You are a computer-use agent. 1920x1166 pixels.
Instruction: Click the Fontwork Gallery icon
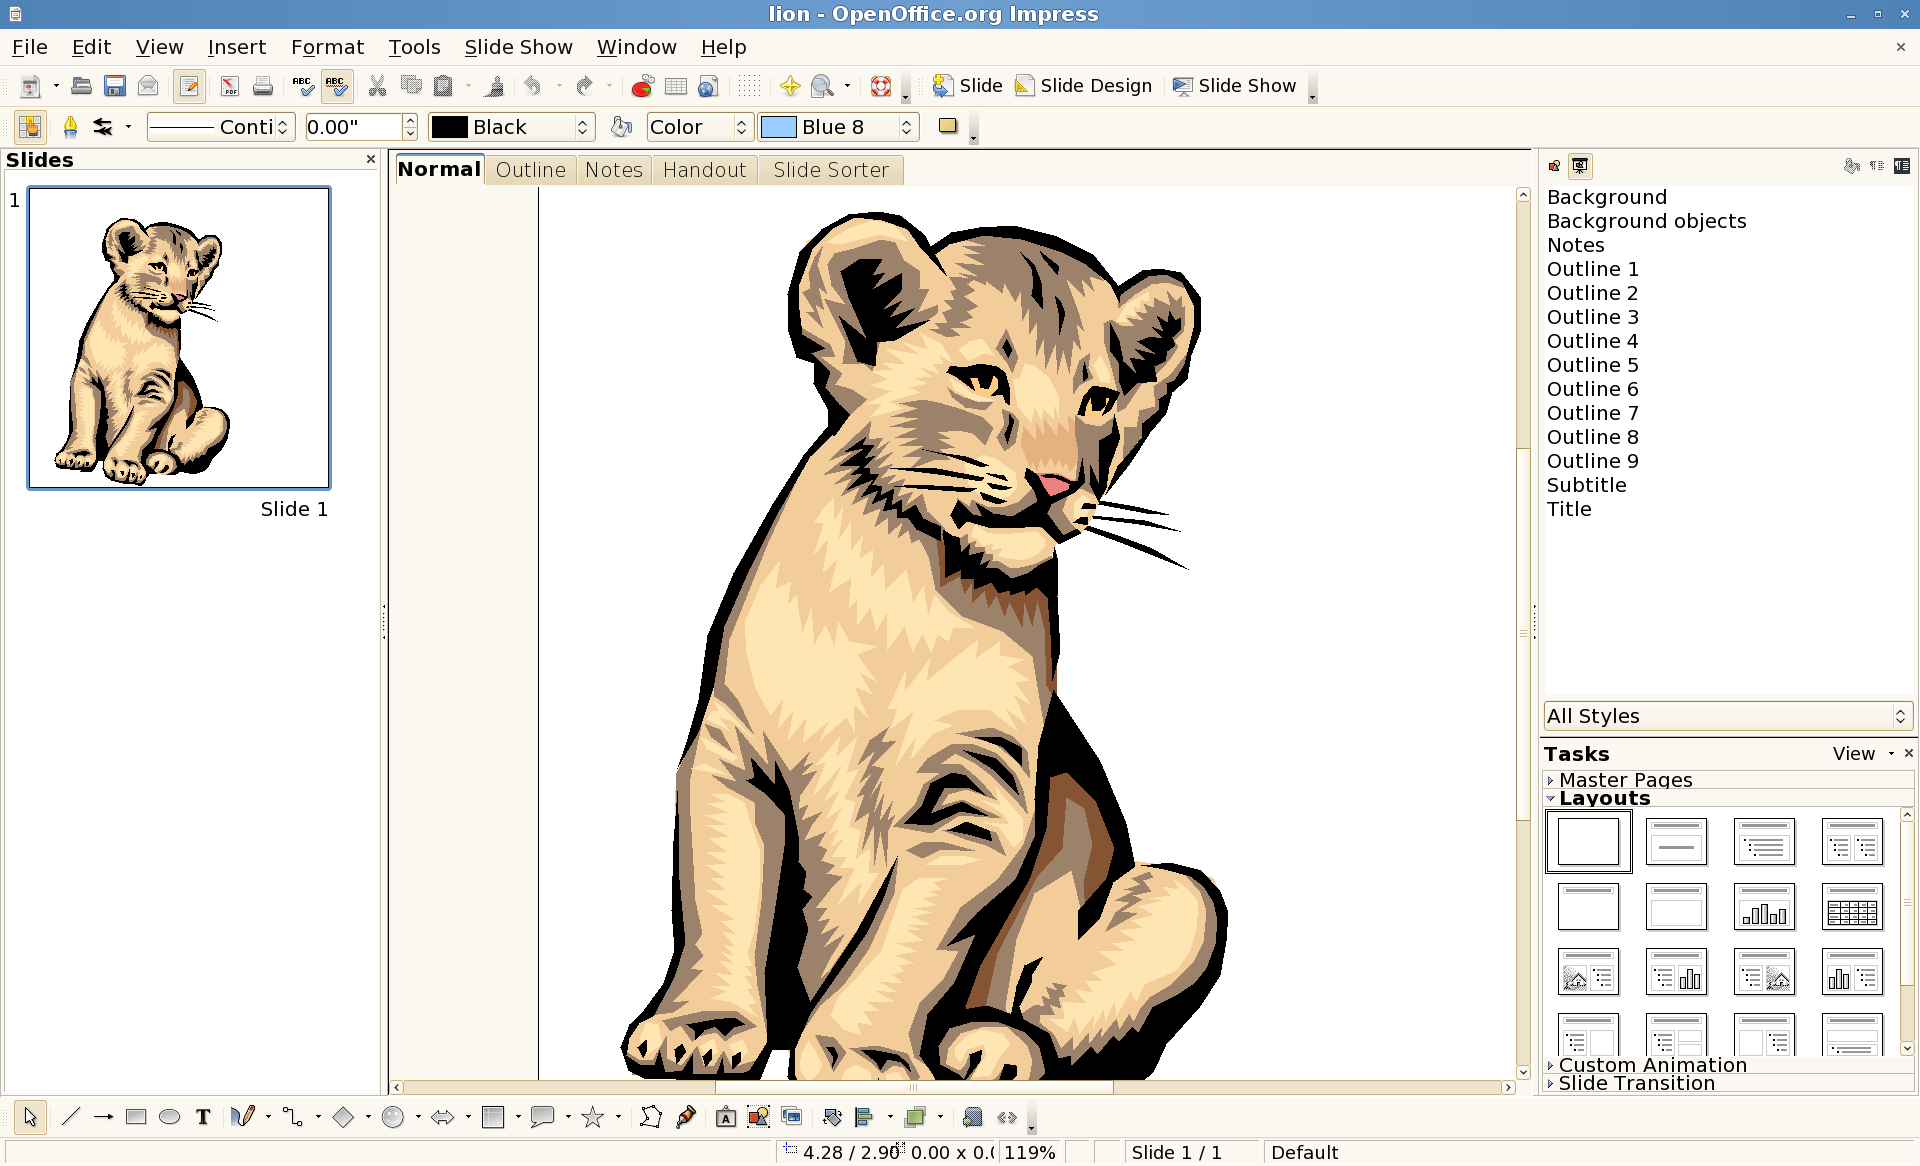pos(726,1117)
